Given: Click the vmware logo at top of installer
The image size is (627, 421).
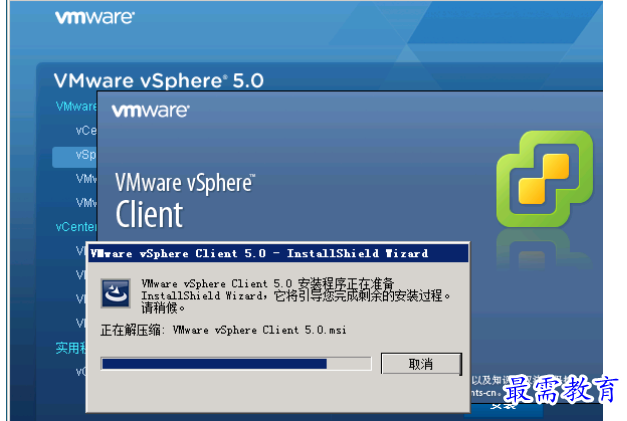Looking at the screenshot, I should coord(95,17).
